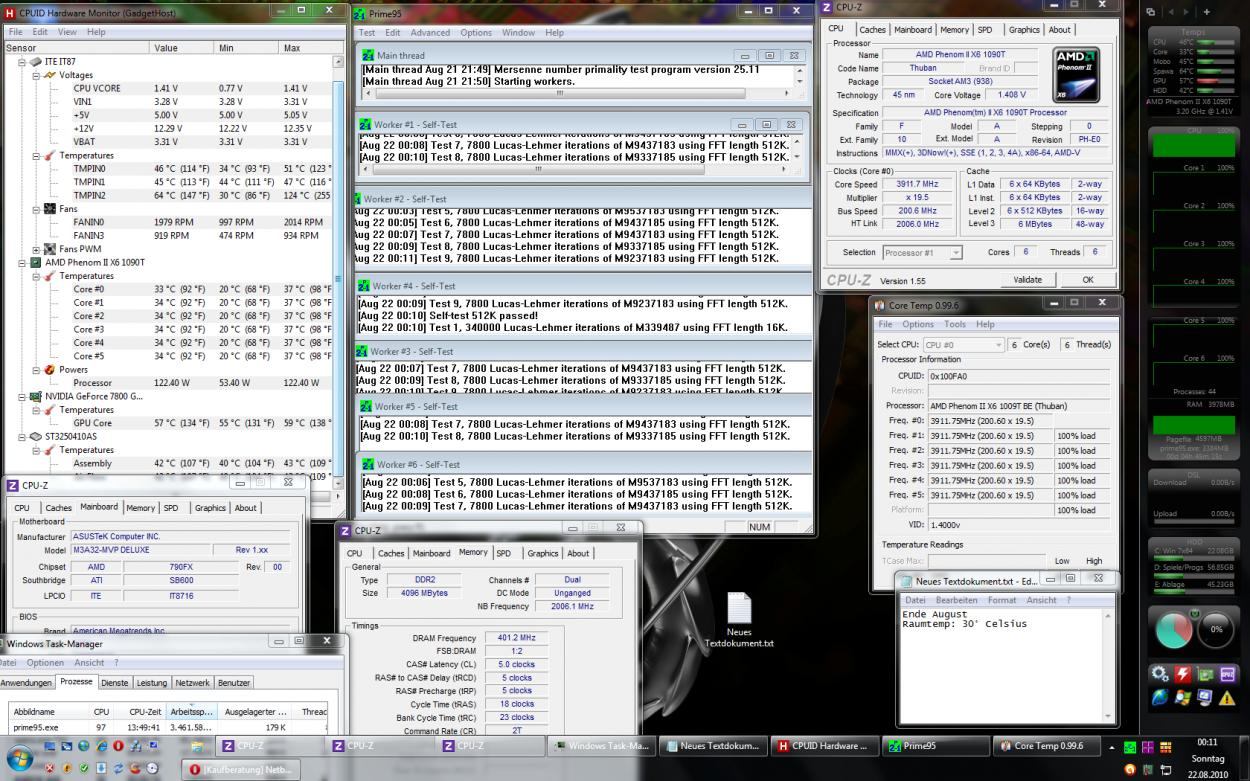Screen dimensions: 1250x781
Task: Switch to Prime95 via taskbar button
Action: coord(934,746)
